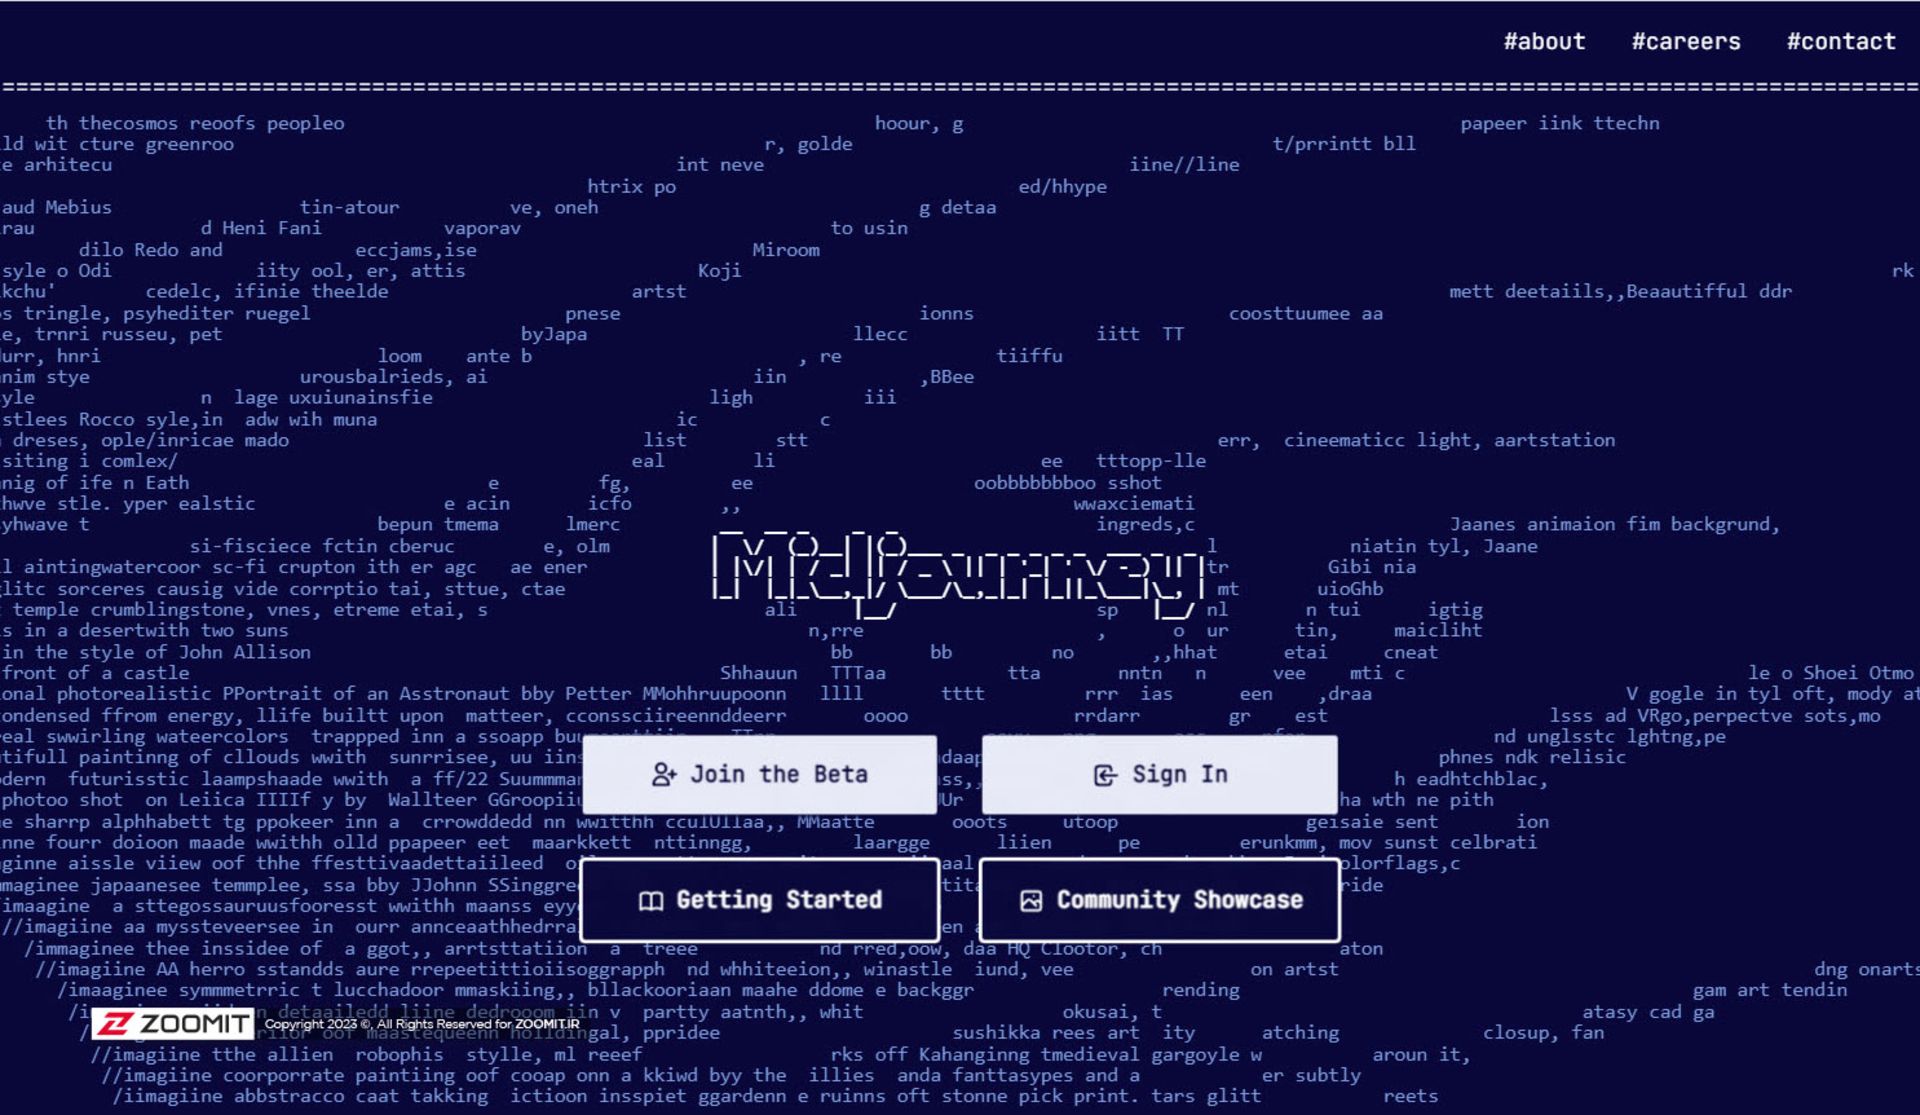Navigate to the #about page
Screen dimensions: 1920x1115
point(1543,42)
